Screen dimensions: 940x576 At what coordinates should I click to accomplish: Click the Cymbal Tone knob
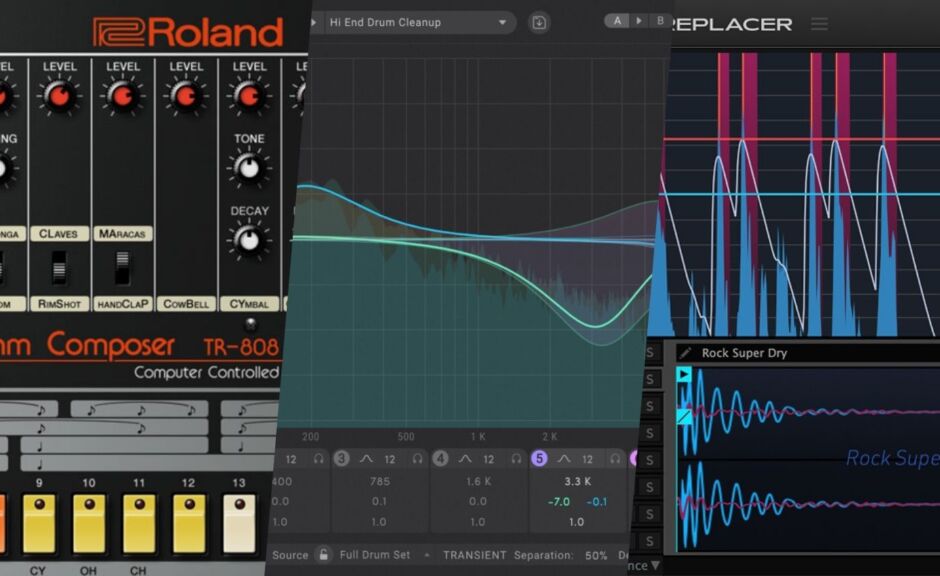pos(249,168)
